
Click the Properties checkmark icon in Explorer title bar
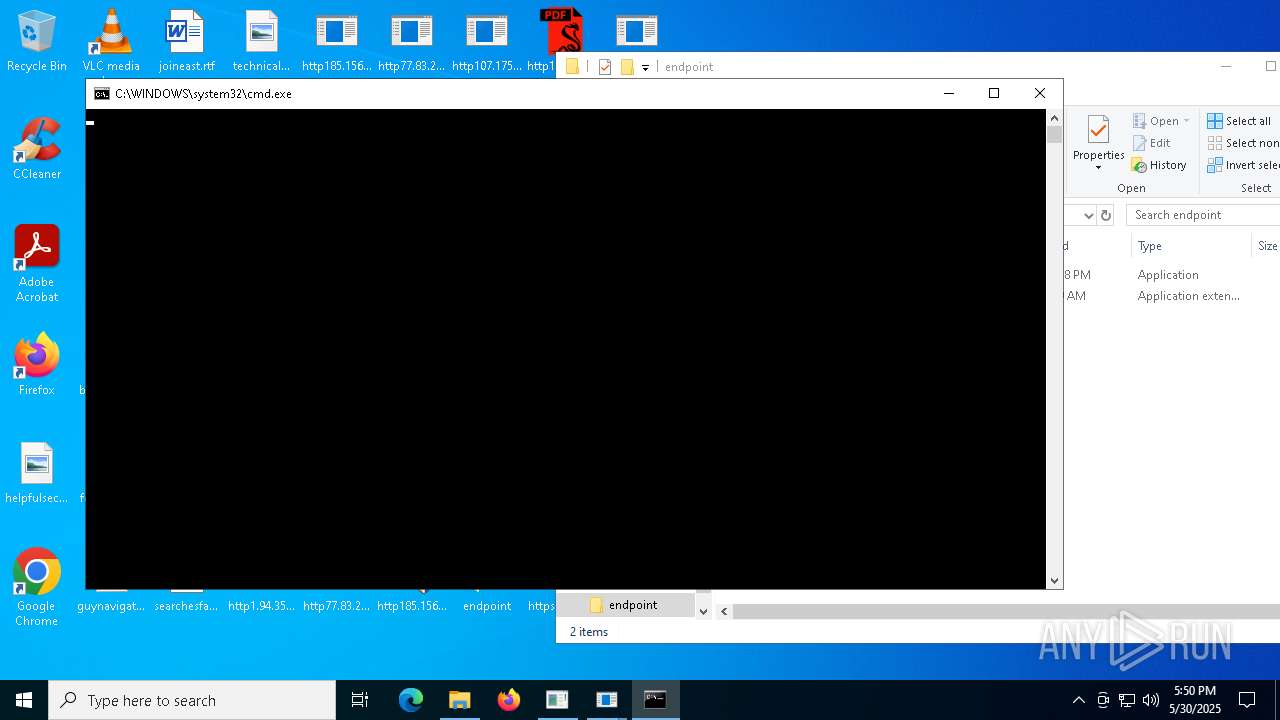(x=604, y=67)
